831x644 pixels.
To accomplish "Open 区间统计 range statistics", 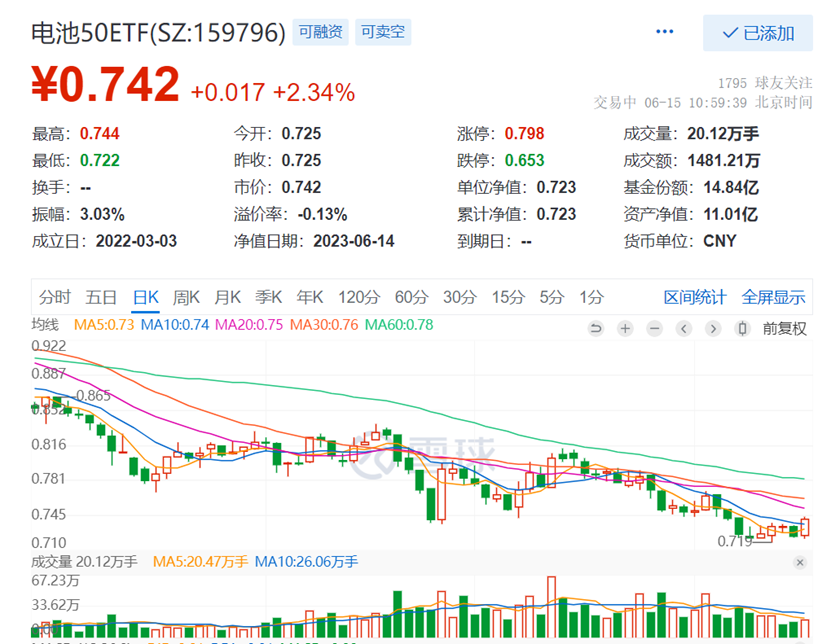I will click(x=695, y=297).
